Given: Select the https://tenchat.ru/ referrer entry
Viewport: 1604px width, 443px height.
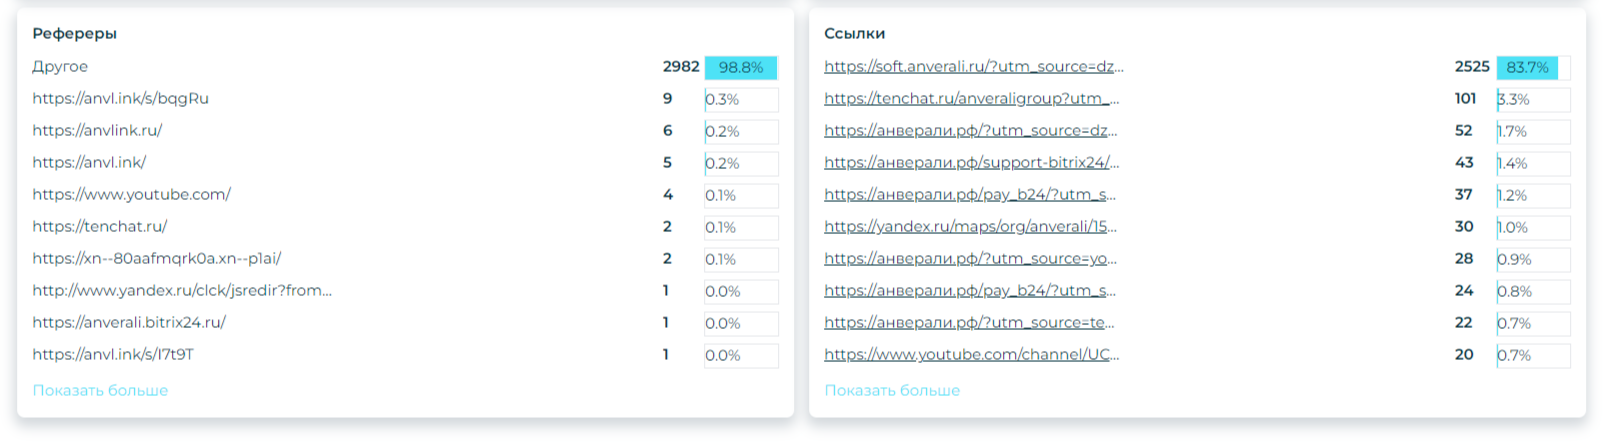Looking at the screenshot, I should [x=99, y=227].
